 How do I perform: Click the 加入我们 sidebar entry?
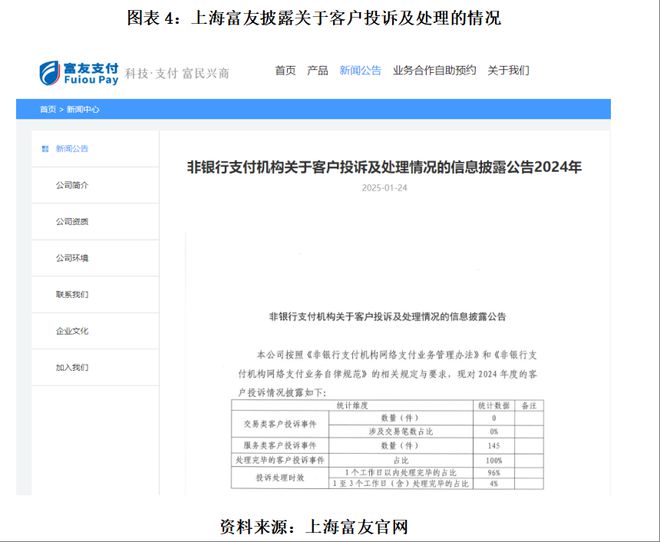click(x=72, y=368)
